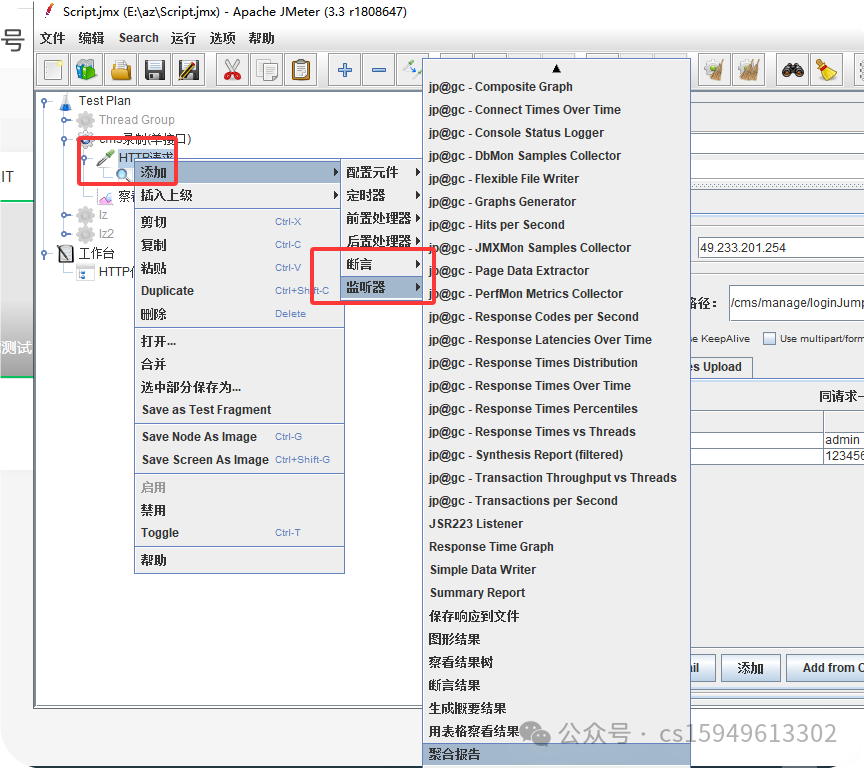Open the 选项 menu
The height and width of the screenshot is (768, 864).
222,38
